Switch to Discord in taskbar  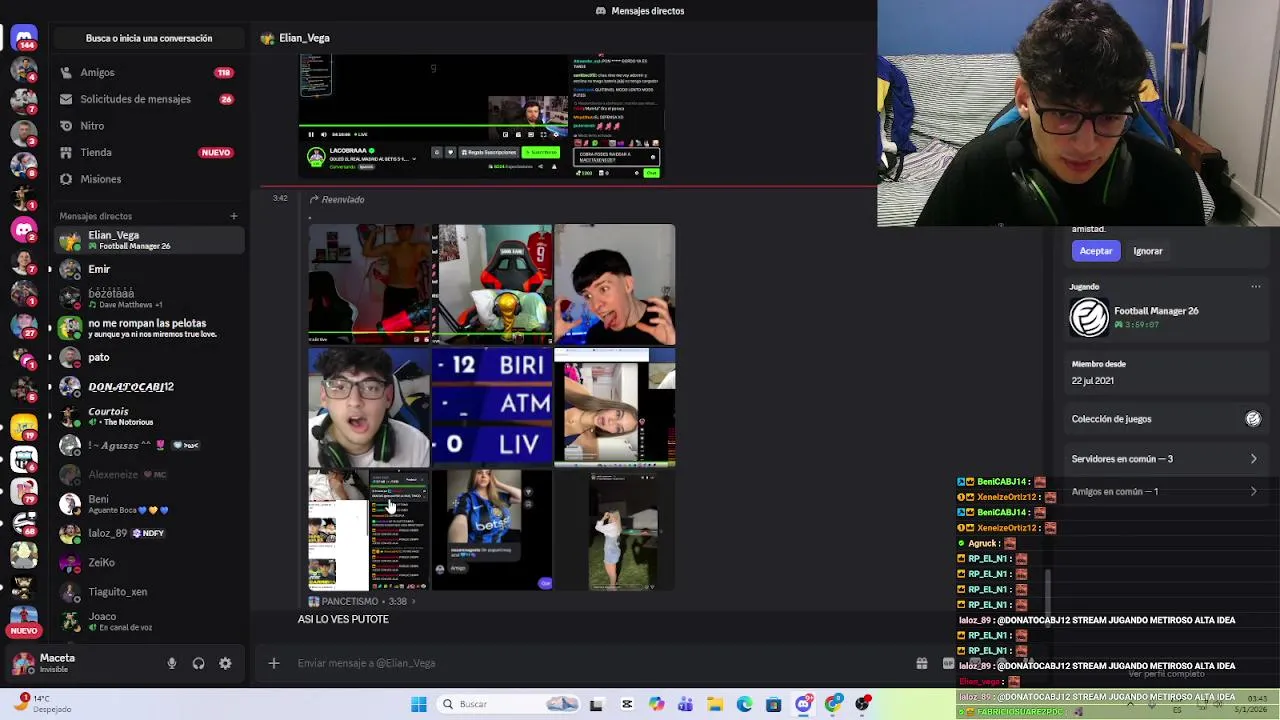click(x=803, y=704)
